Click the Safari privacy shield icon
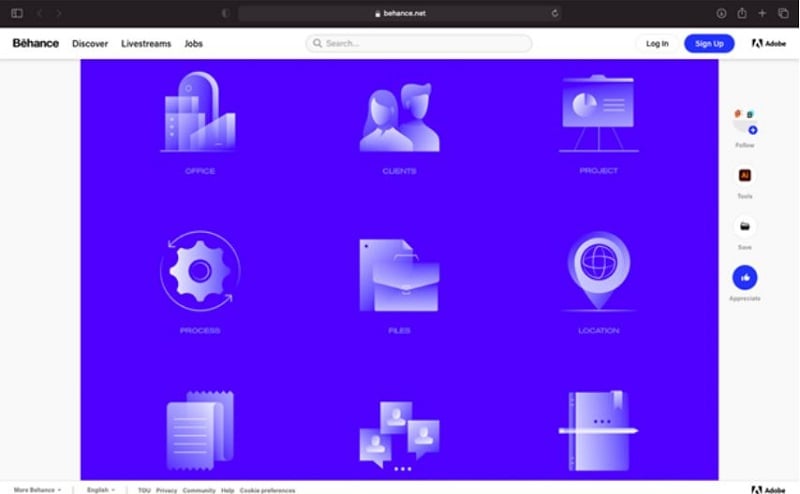 226,13
